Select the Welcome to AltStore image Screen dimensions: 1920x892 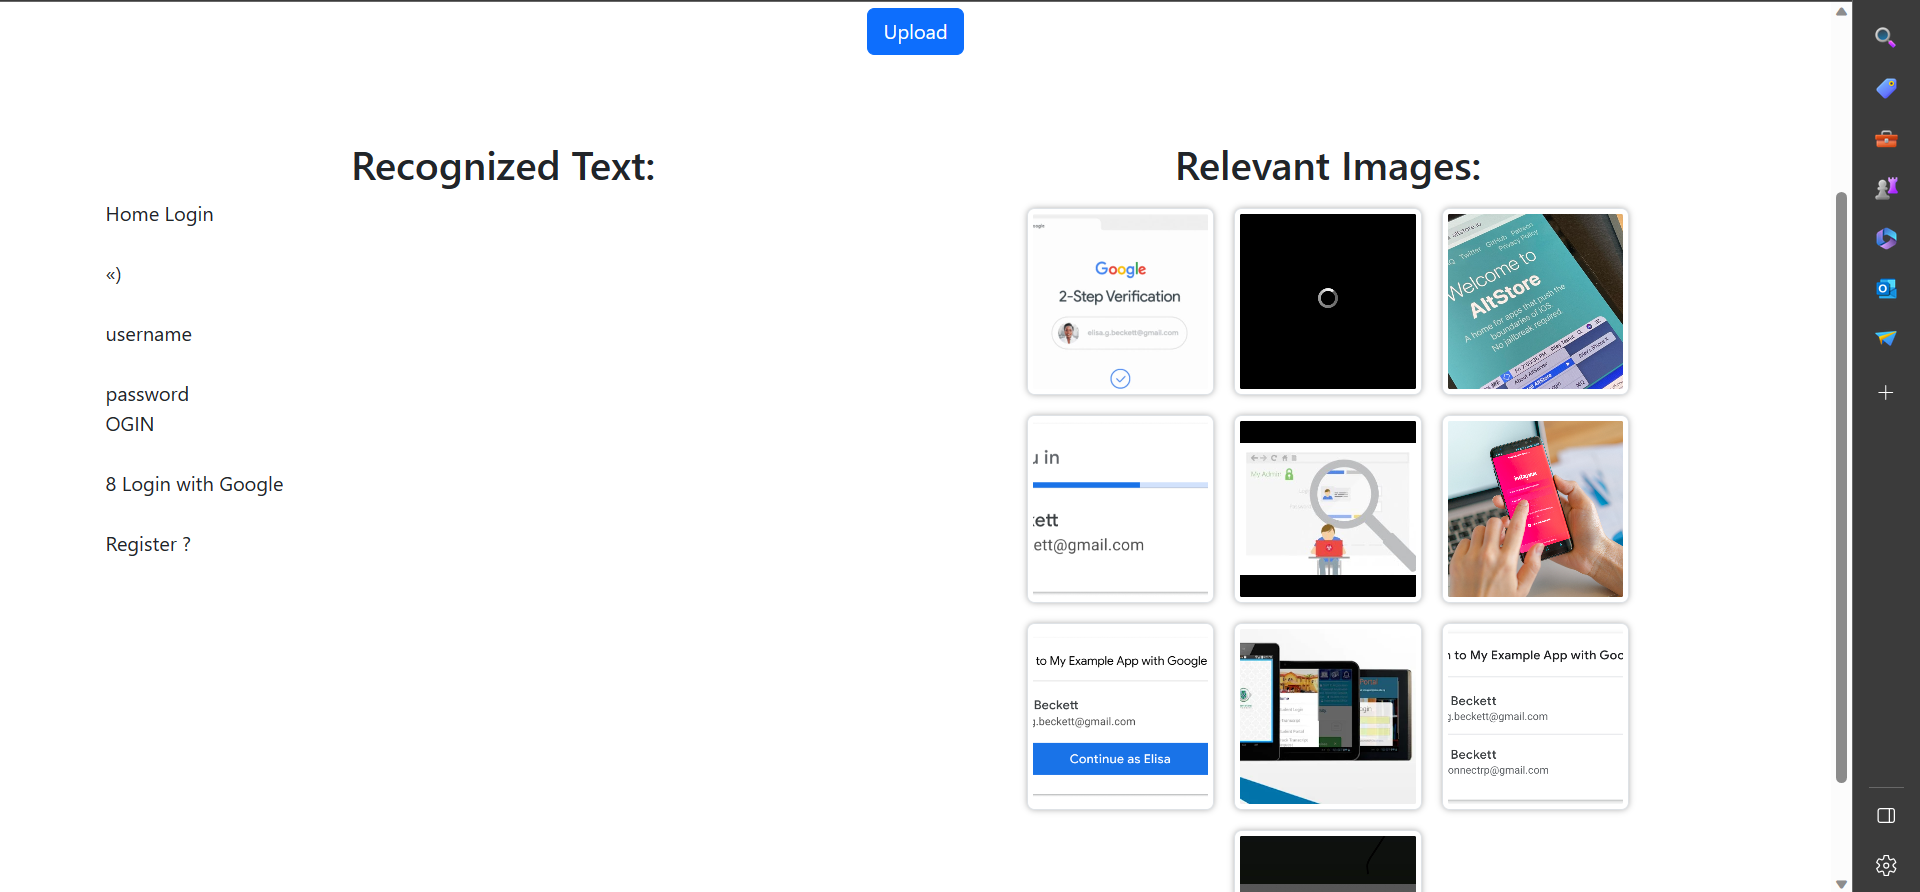pos(1534,301)
